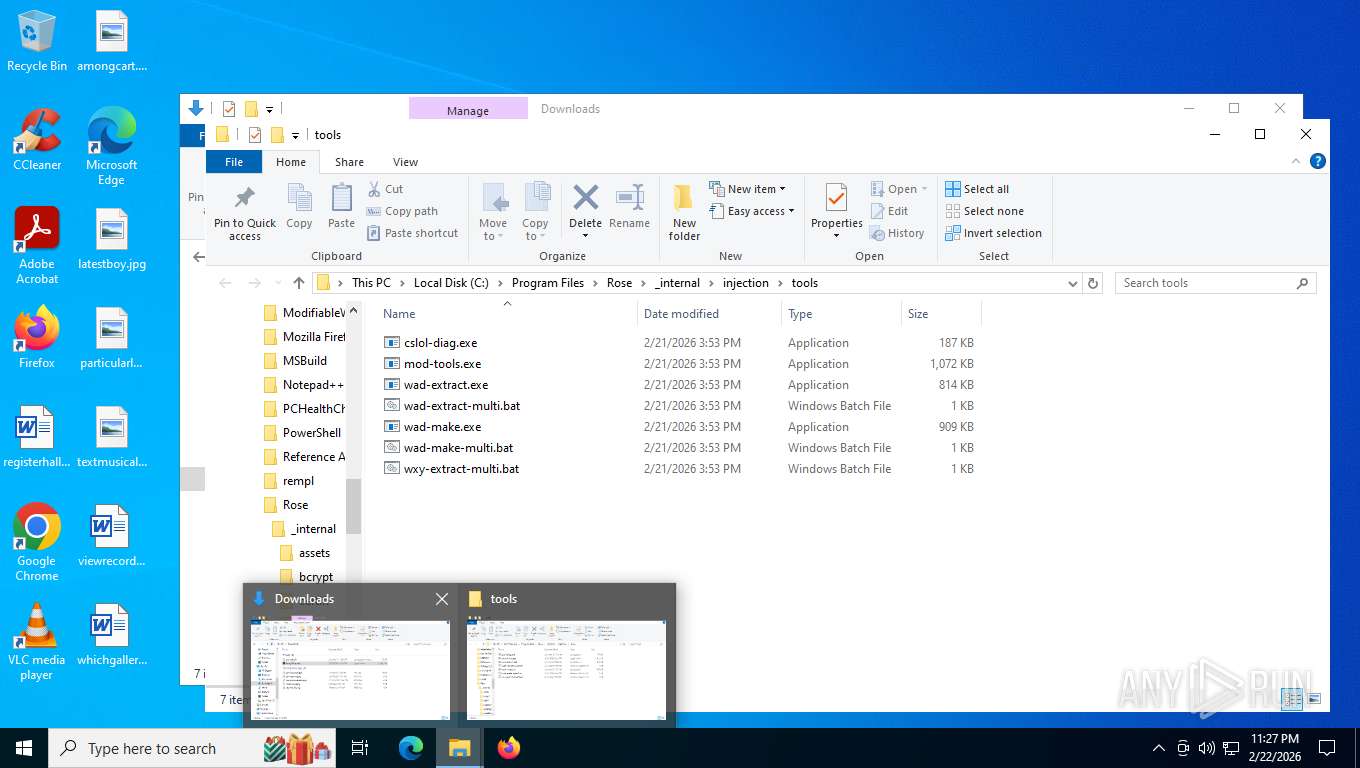1360x768 pixels.
Task: Open the recent locations dropdown arrow
Action: click(x=277, y=283)
